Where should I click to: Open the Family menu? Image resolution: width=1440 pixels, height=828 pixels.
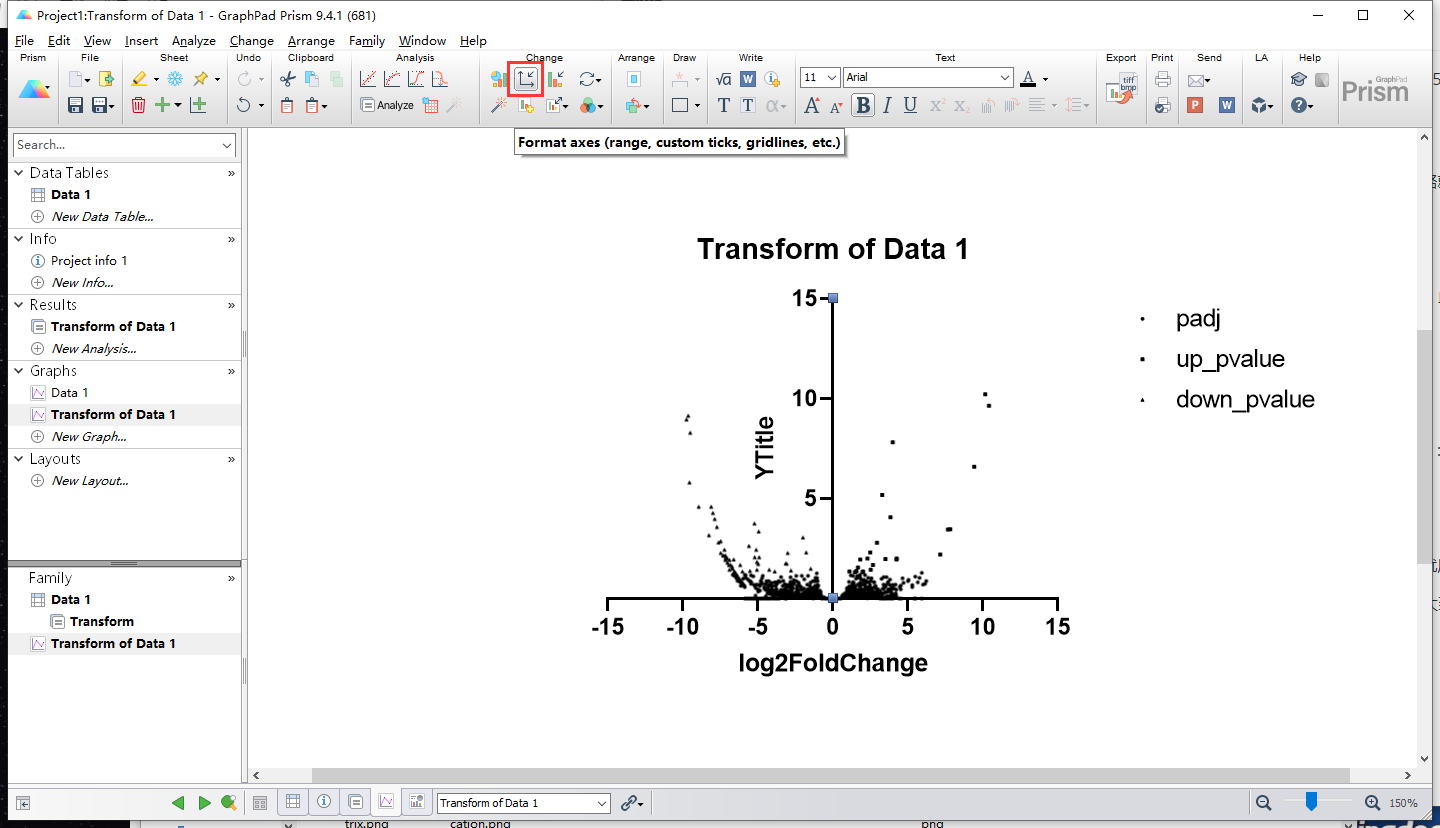pos(367,41)
